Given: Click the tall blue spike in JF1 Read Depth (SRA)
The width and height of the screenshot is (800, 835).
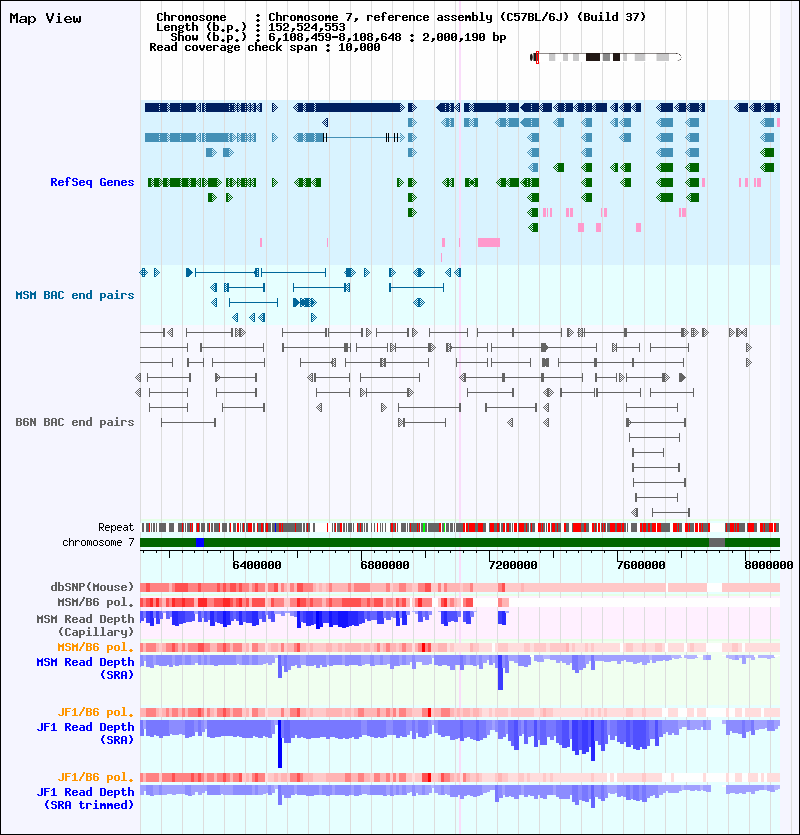Looking at the screenshot, I should tap(280, 744).
